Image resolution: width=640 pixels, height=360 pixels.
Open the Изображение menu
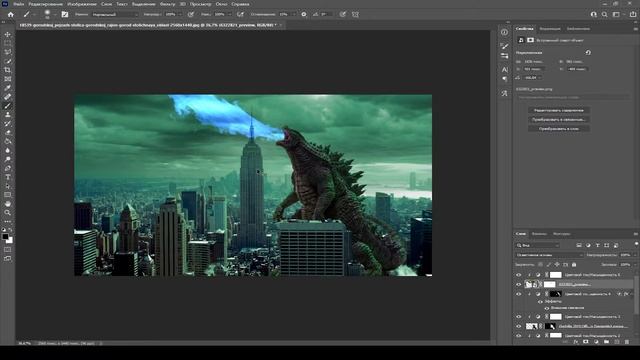[x=82, y=4]
